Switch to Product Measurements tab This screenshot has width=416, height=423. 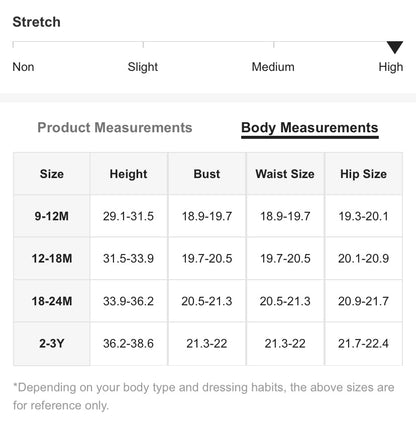pyautogui.click(x=115, y=128)
